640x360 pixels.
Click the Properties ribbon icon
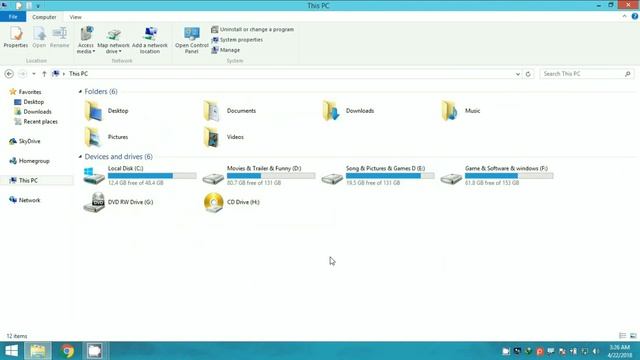(x=16, y=37)
